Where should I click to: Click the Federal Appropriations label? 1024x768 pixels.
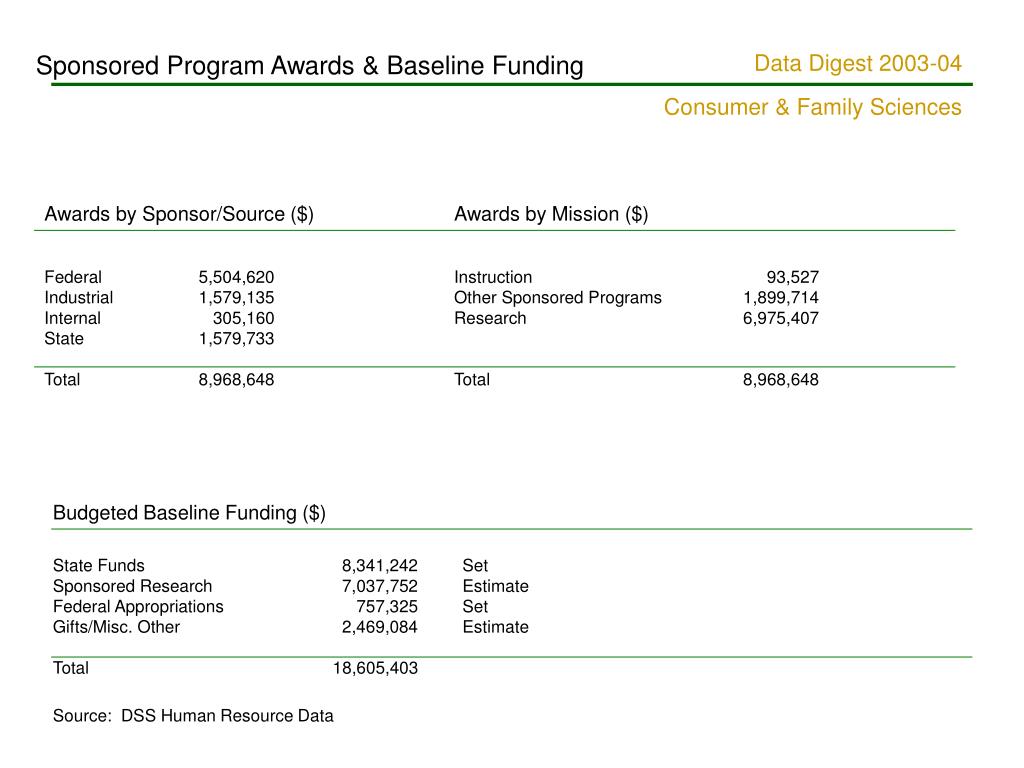point(138,607)
